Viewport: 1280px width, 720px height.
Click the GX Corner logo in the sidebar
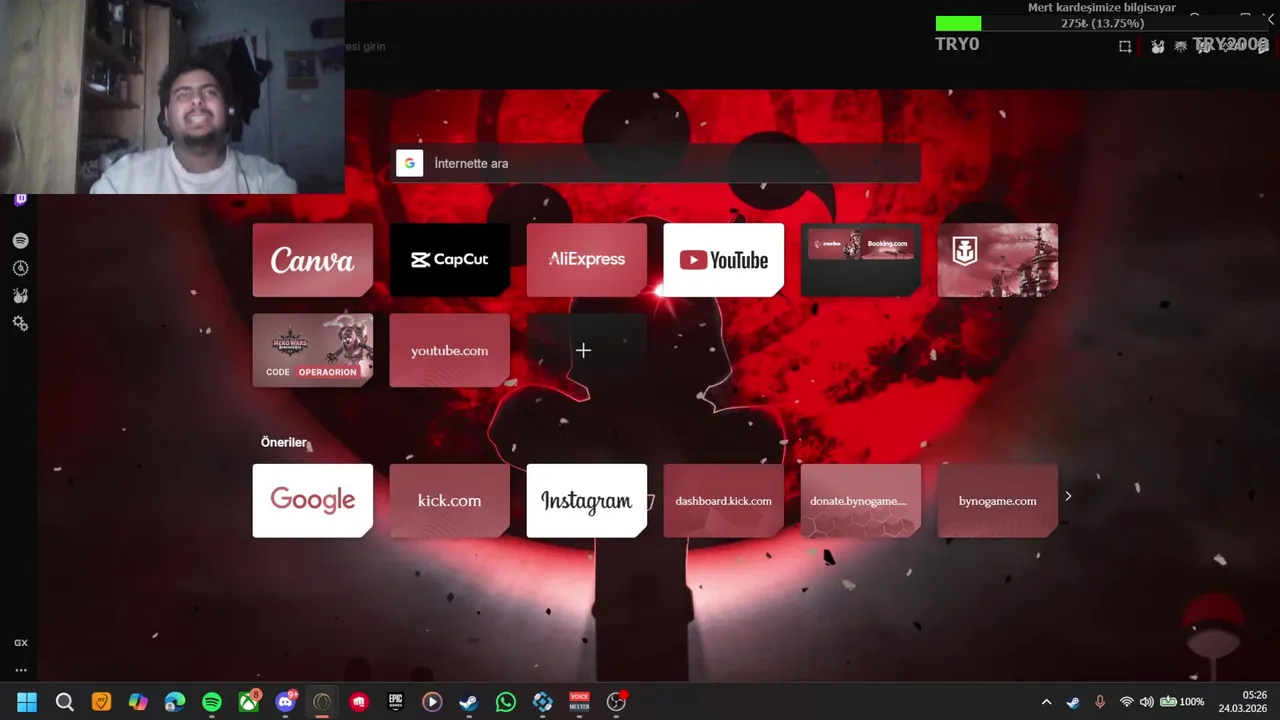(x=20, y=643)
